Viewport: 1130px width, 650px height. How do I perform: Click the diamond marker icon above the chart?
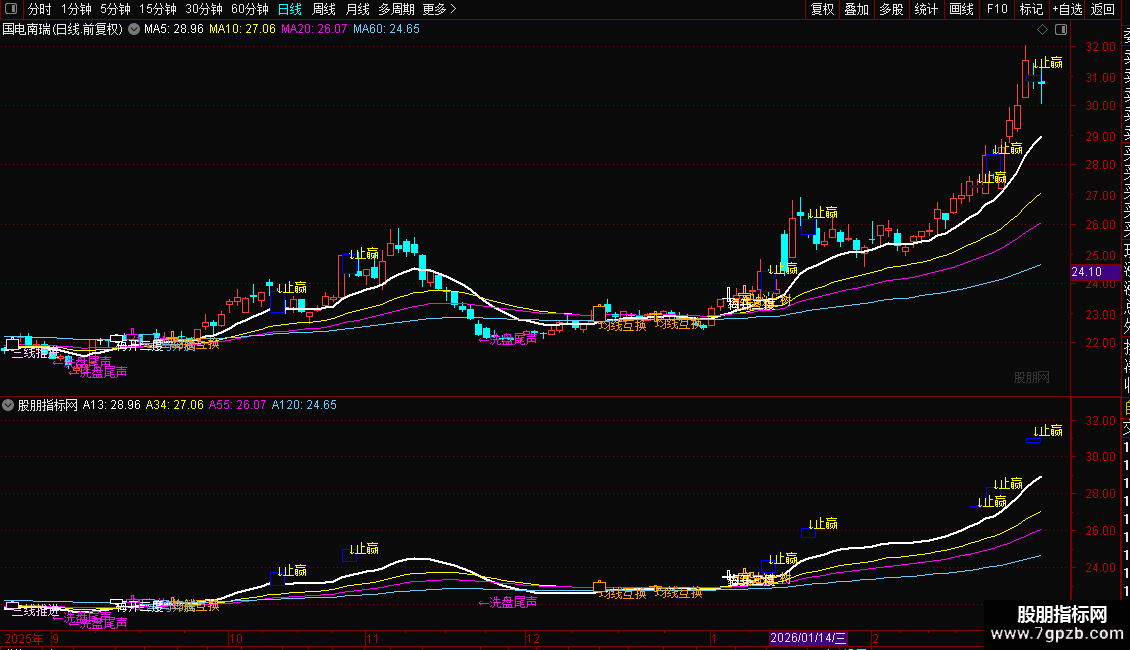[1042, 30]
